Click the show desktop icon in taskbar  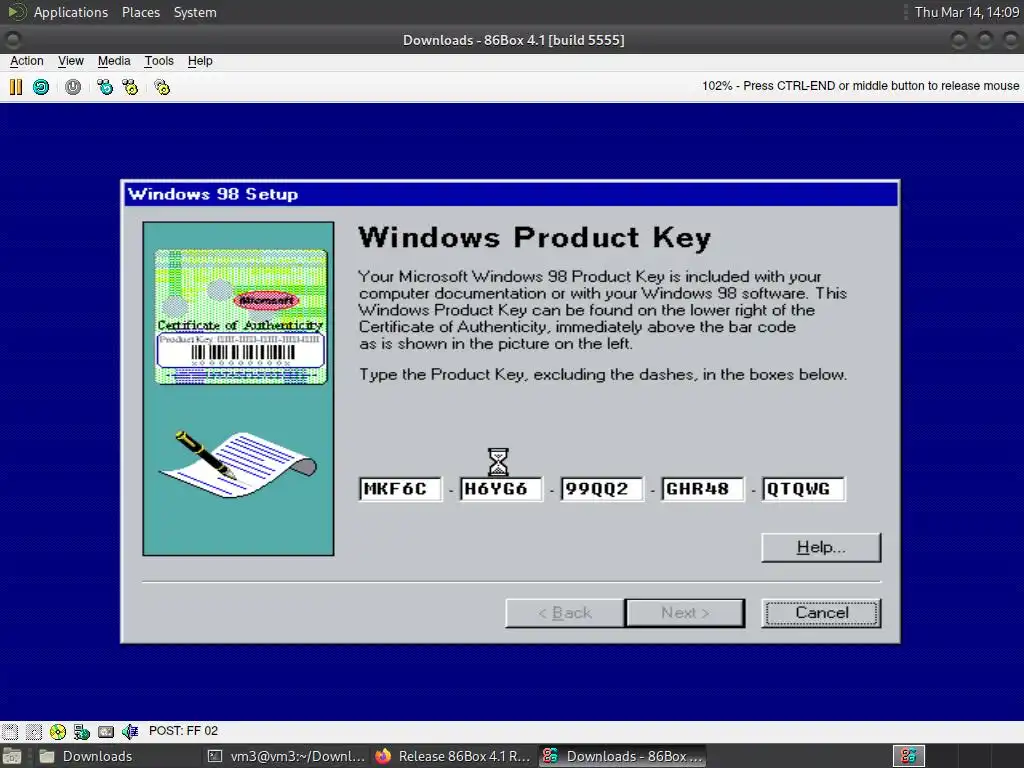point(12,756)
